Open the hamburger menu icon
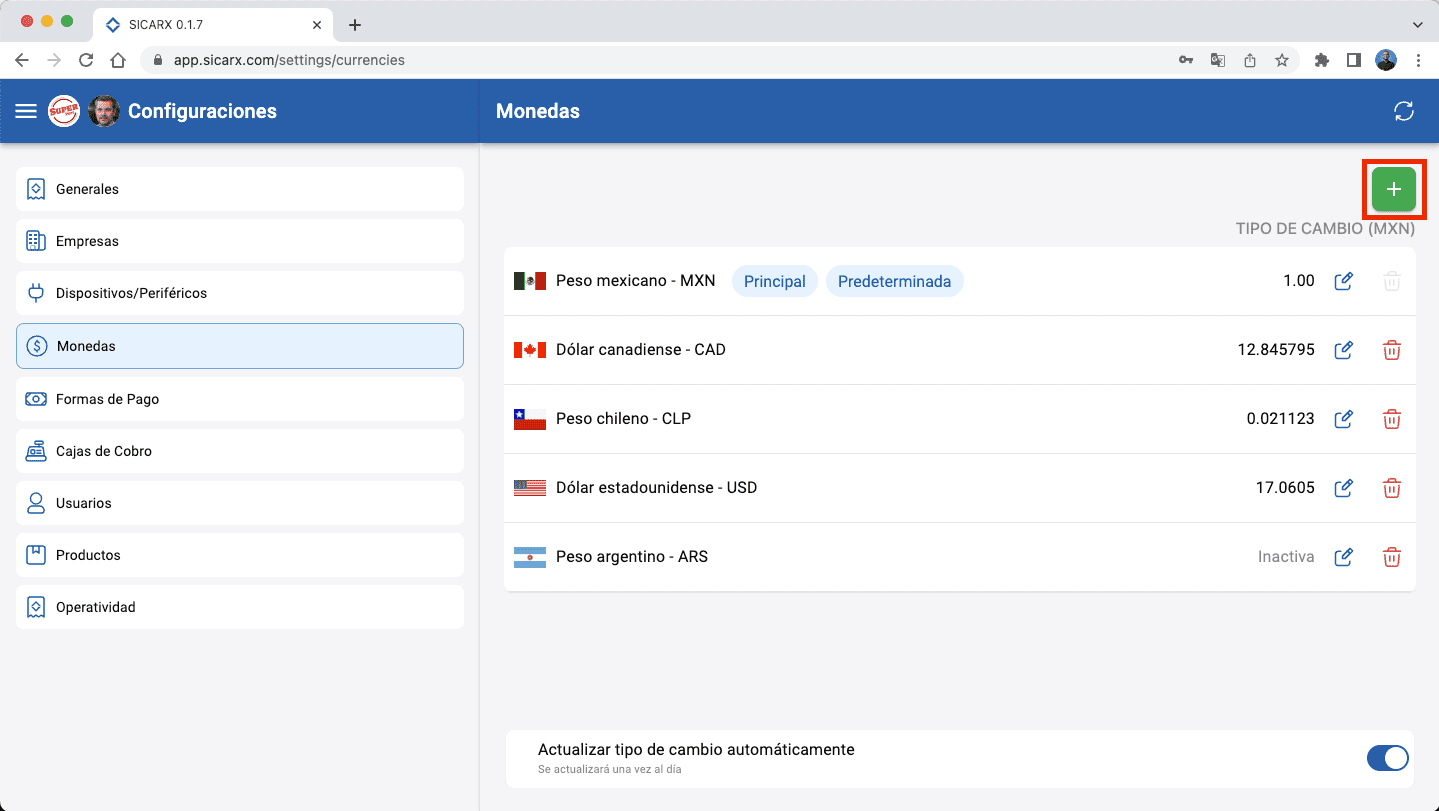This screenshot has width=1439, height=811. click(x=26, y=111)
